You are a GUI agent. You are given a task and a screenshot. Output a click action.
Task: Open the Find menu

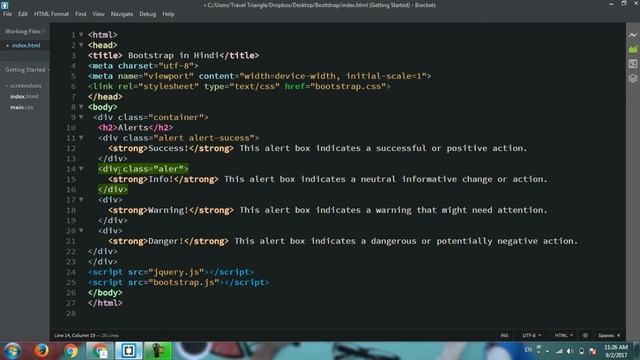coord(80,14)
